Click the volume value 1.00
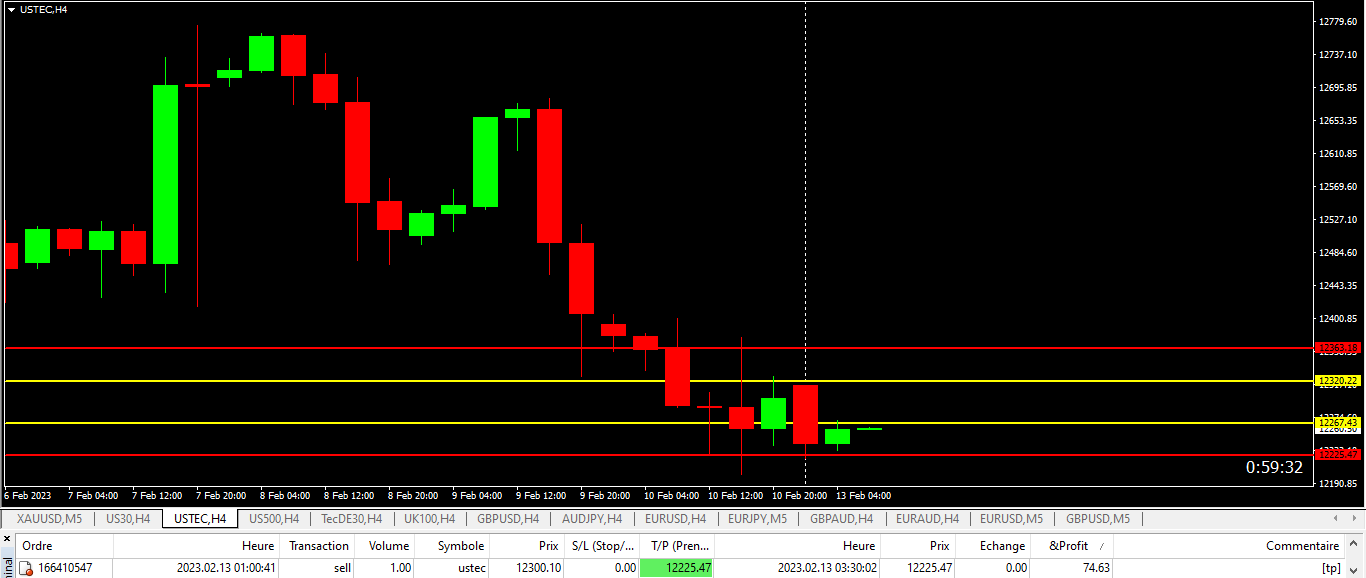The width and height of the screenshot is (1366, 578). point(400,568)
